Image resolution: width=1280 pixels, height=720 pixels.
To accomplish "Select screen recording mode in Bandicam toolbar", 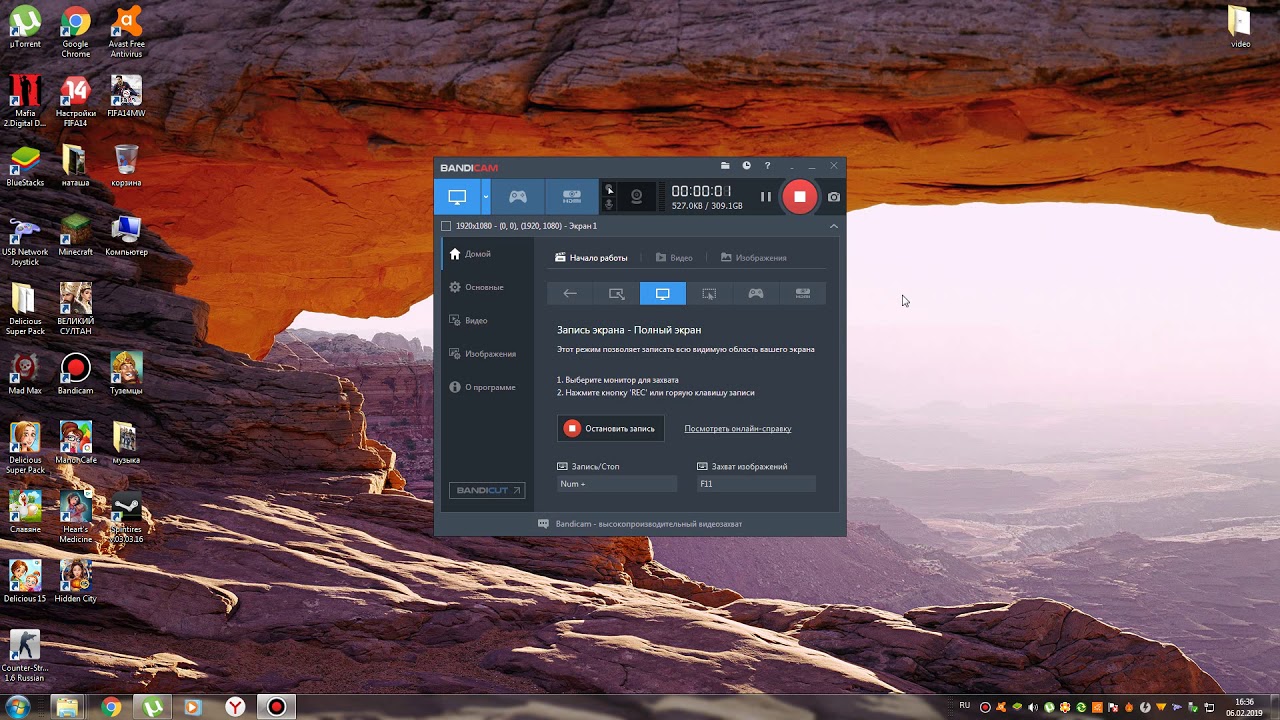I will coord(457,197).
